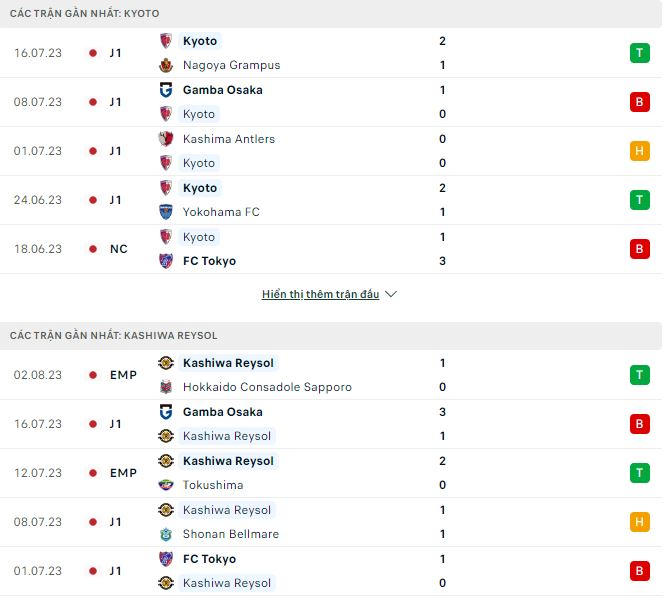The height and width of the screenshot is (598, 664).
Task: Click the Tokushima team crest
Action: click(x=166, y=485)
